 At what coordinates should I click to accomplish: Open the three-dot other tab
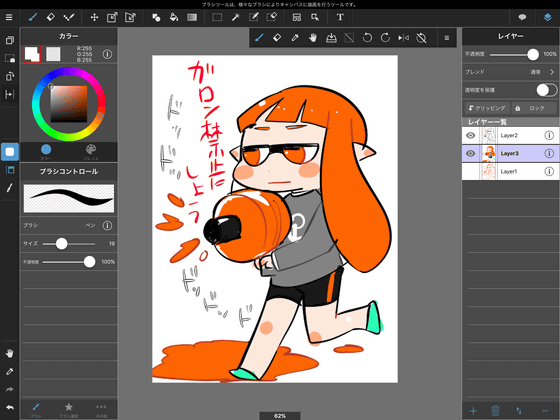coord(101,410)
